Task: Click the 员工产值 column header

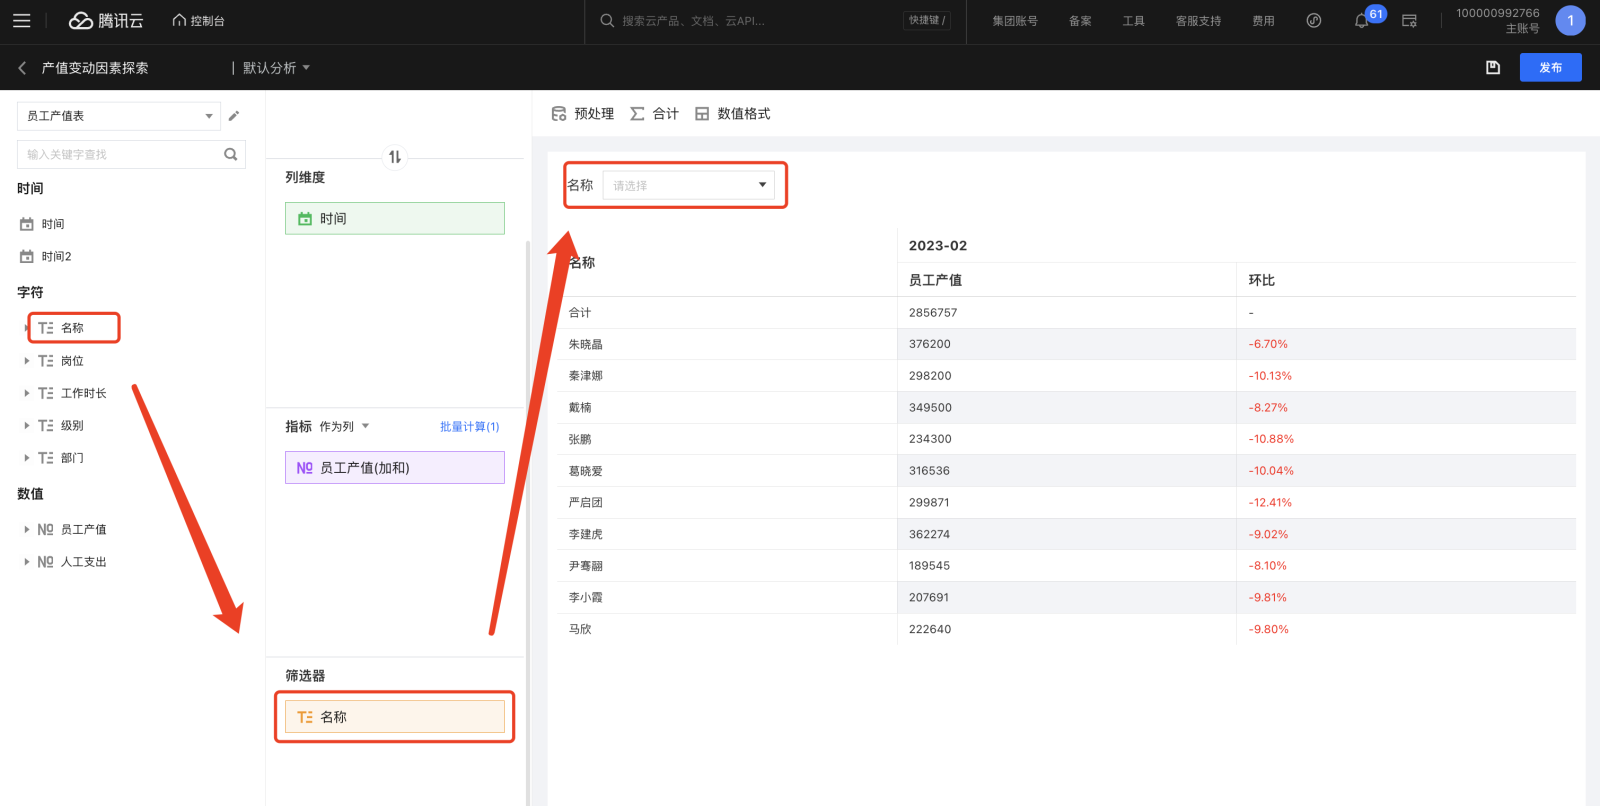Action: coord(935,280)
